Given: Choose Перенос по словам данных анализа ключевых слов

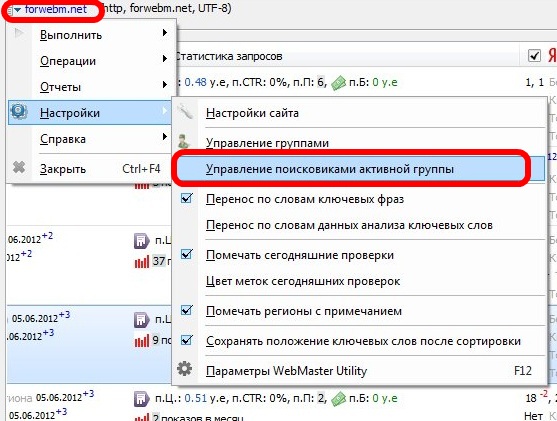Looking at the screenshot, I should (x=349, y=225).
